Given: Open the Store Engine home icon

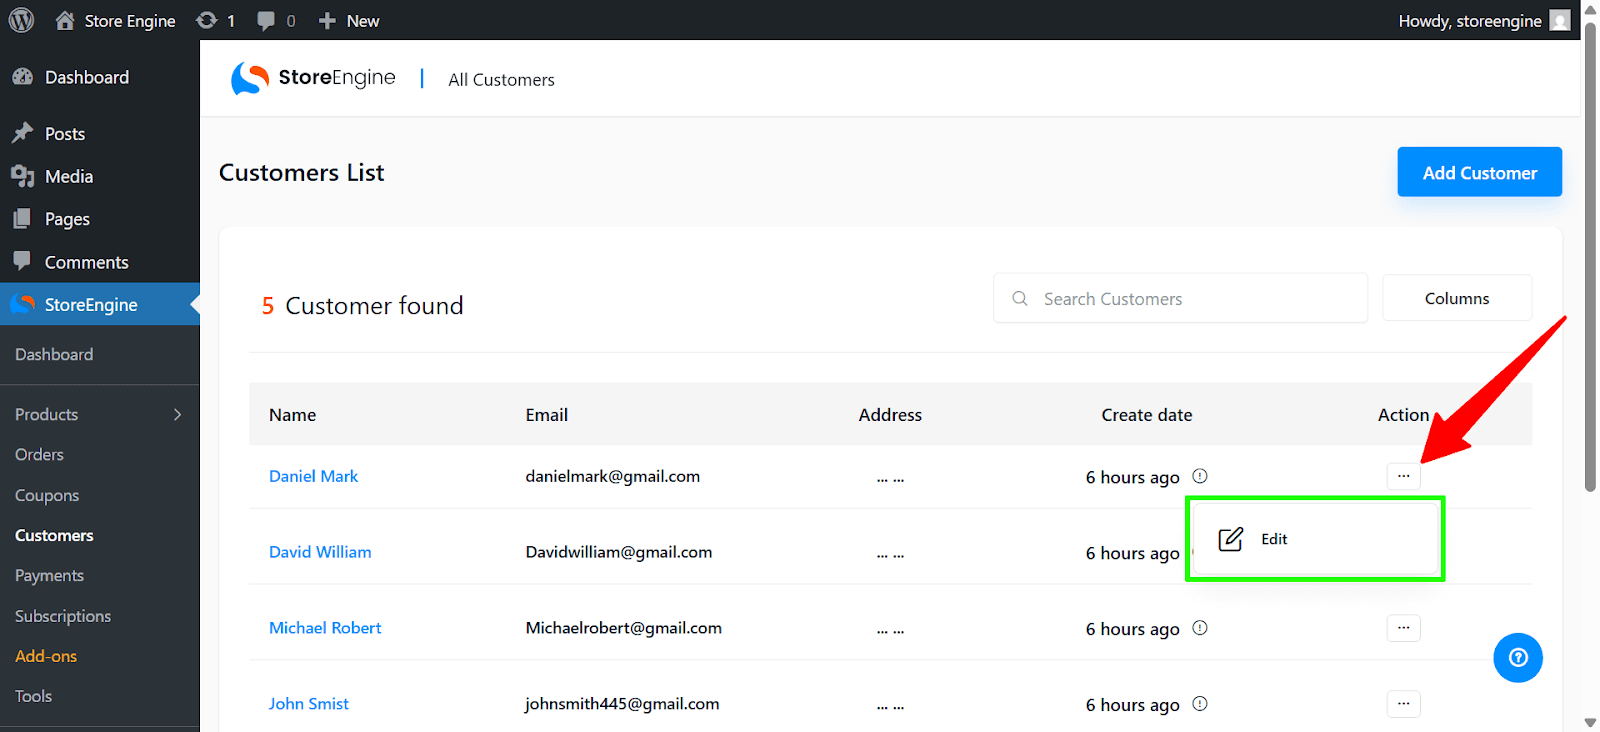Looking at the screenshot, I should click(x=65, y=20).
